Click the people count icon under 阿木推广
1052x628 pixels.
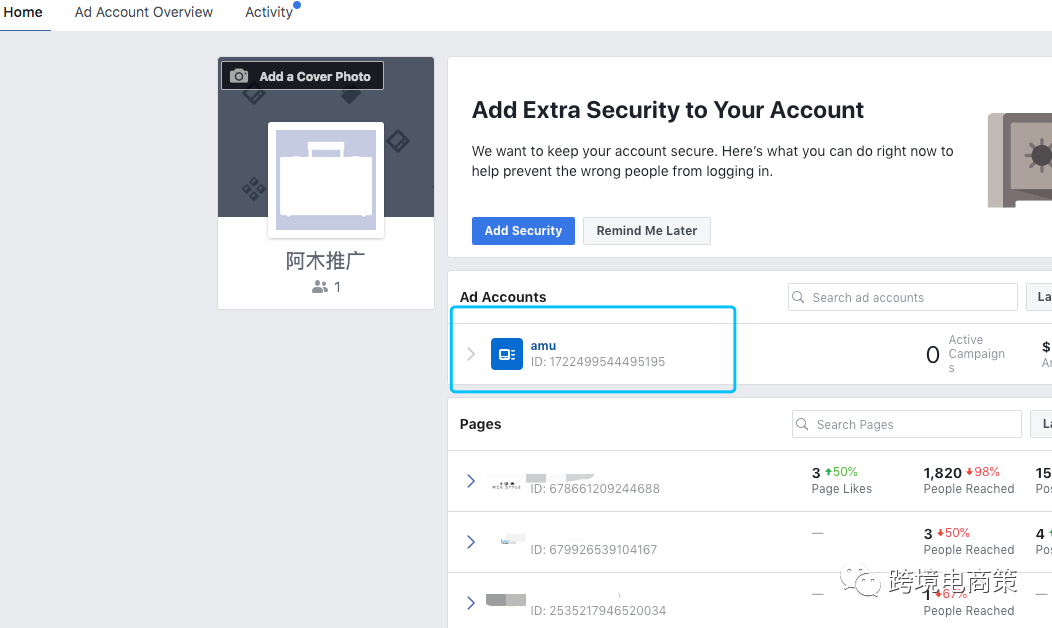pos(320,287)
